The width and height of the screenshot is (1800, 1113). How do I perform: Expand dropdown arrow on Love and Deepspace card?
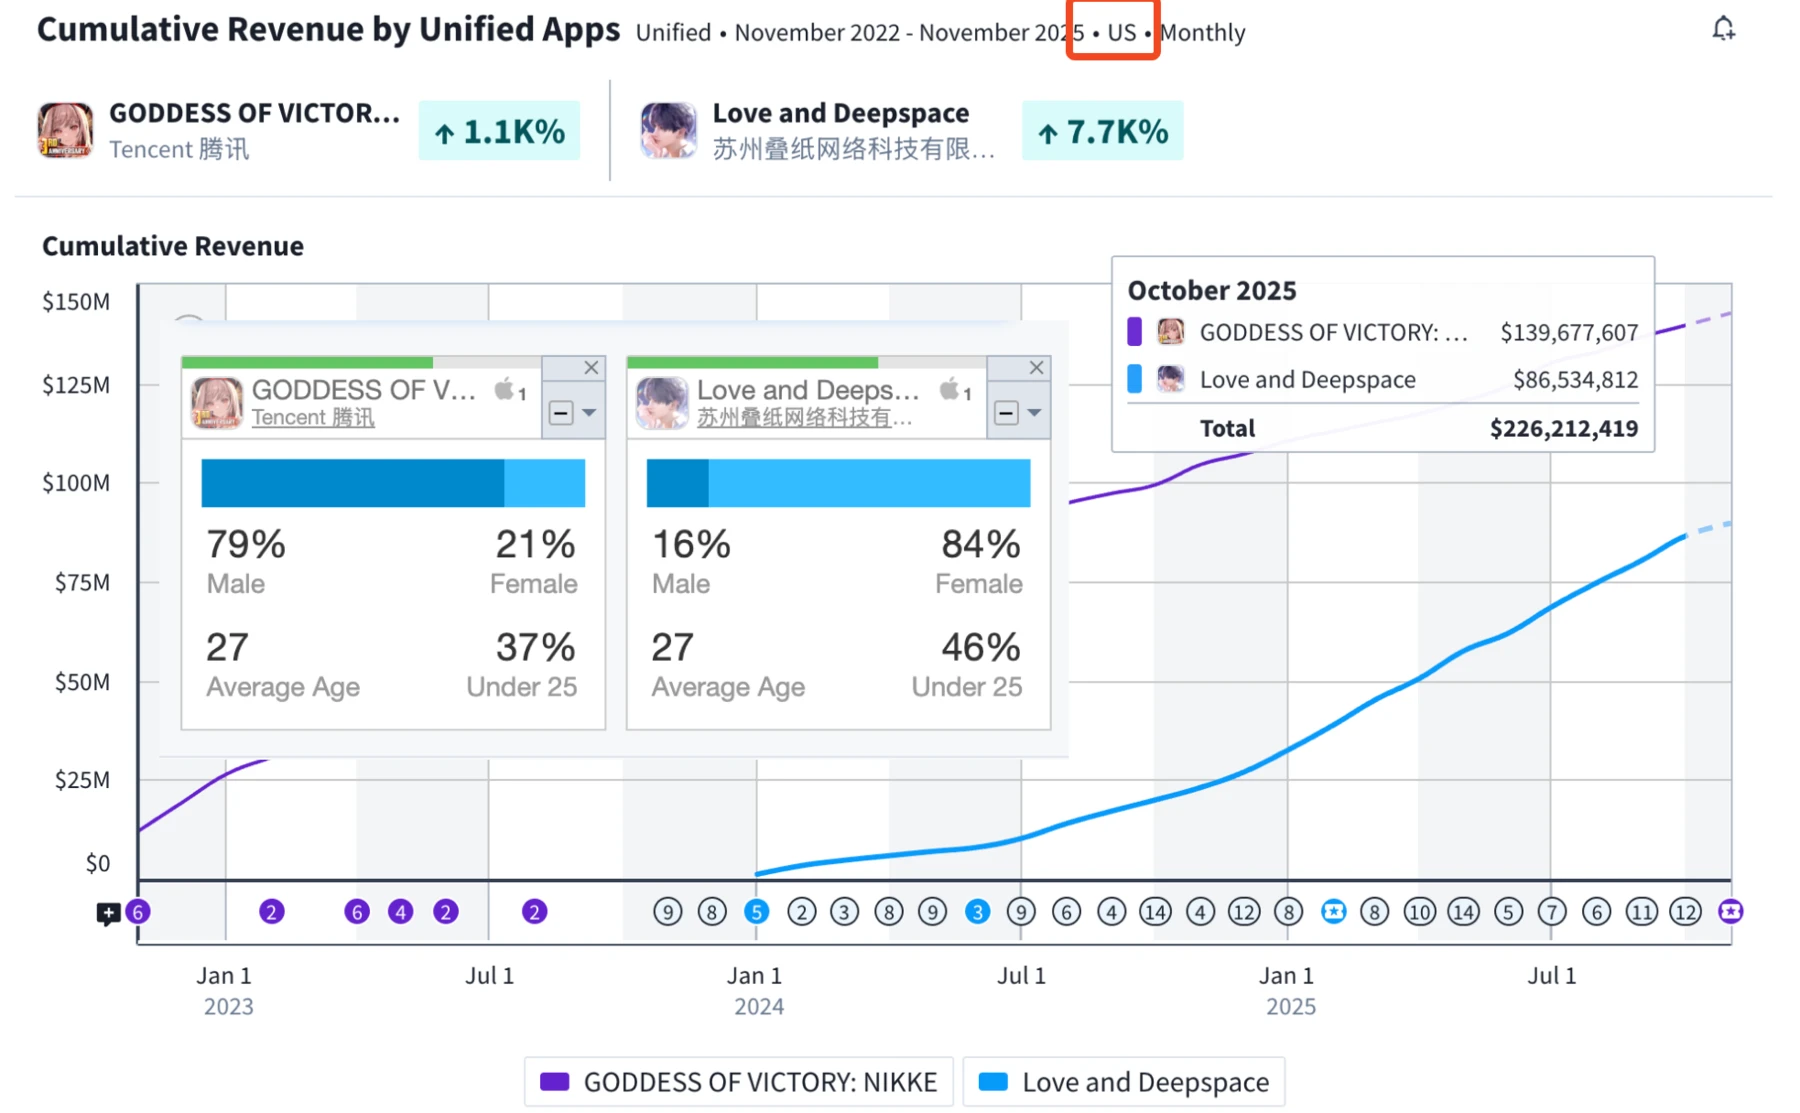coord(1035,413)
